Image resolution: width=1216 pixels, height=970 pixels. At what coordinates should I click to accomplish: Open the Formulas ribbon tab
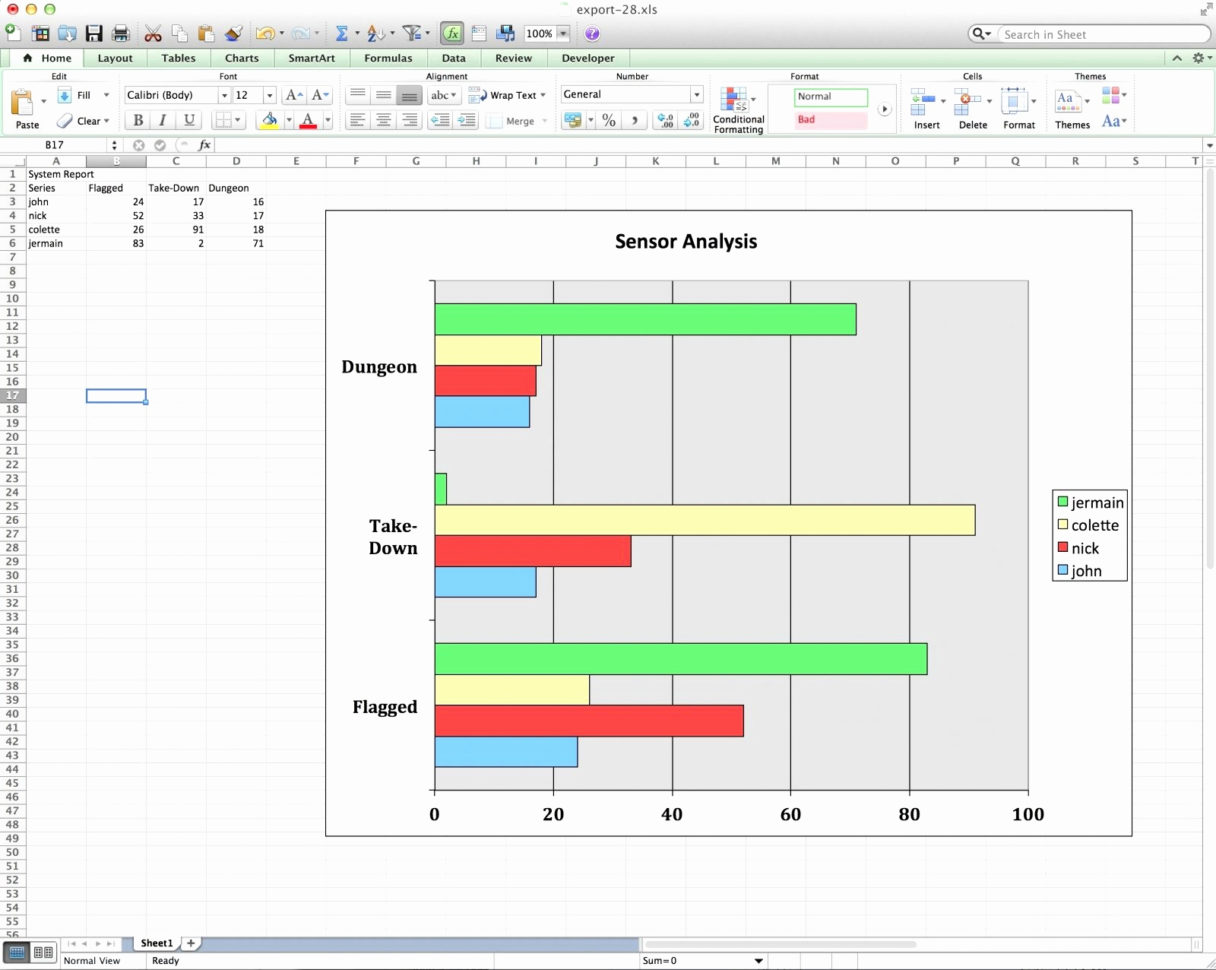pos(388,57)
